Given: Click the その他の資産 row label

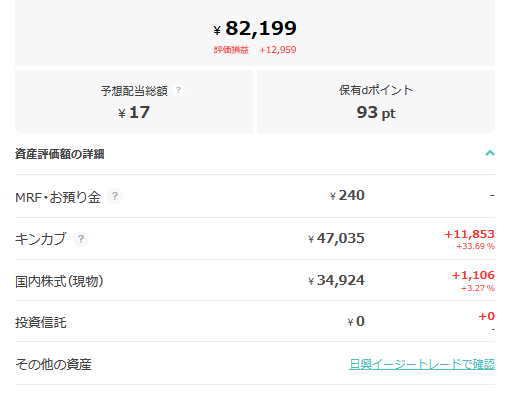Looking at the screenshot, I should [x=53, y=364].
